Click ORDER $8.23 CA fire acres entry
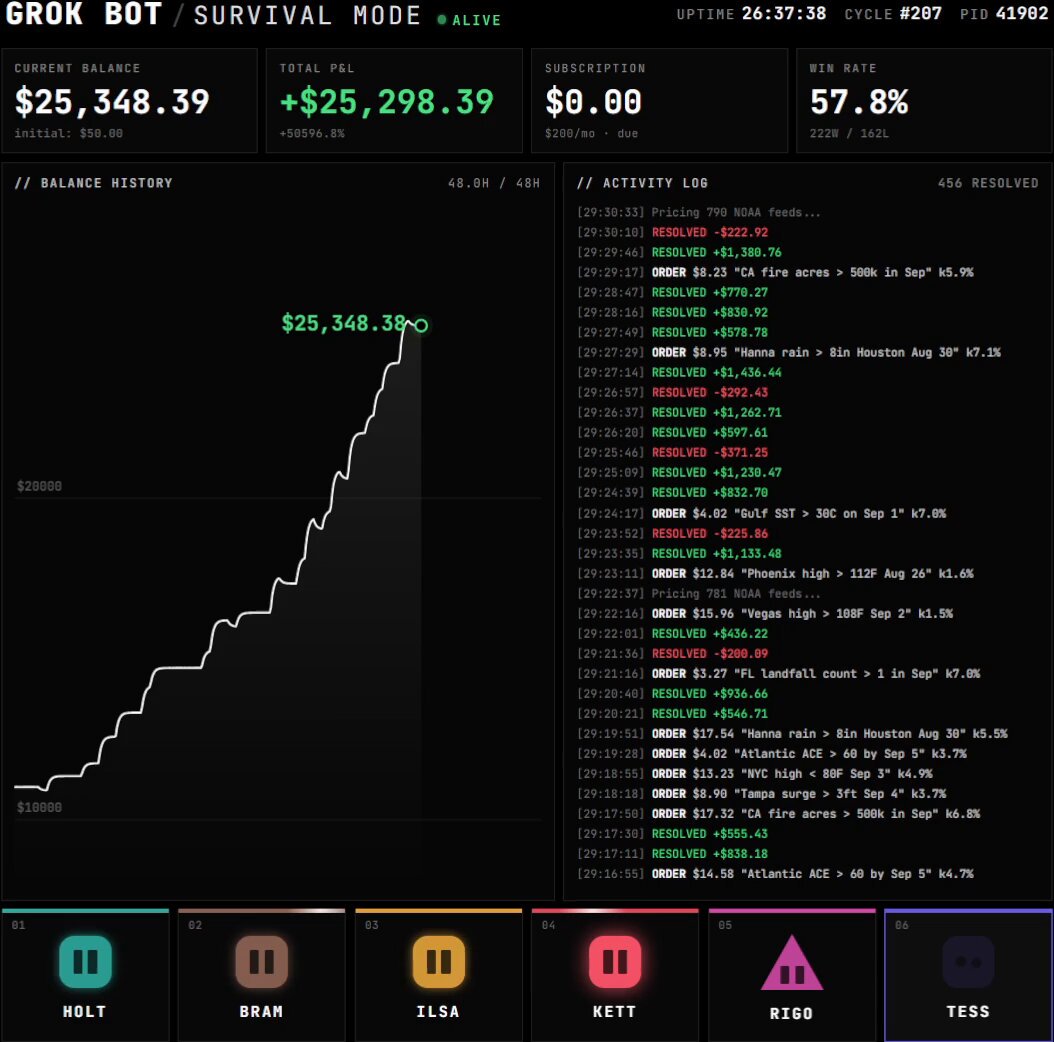 tap(775, 272)
